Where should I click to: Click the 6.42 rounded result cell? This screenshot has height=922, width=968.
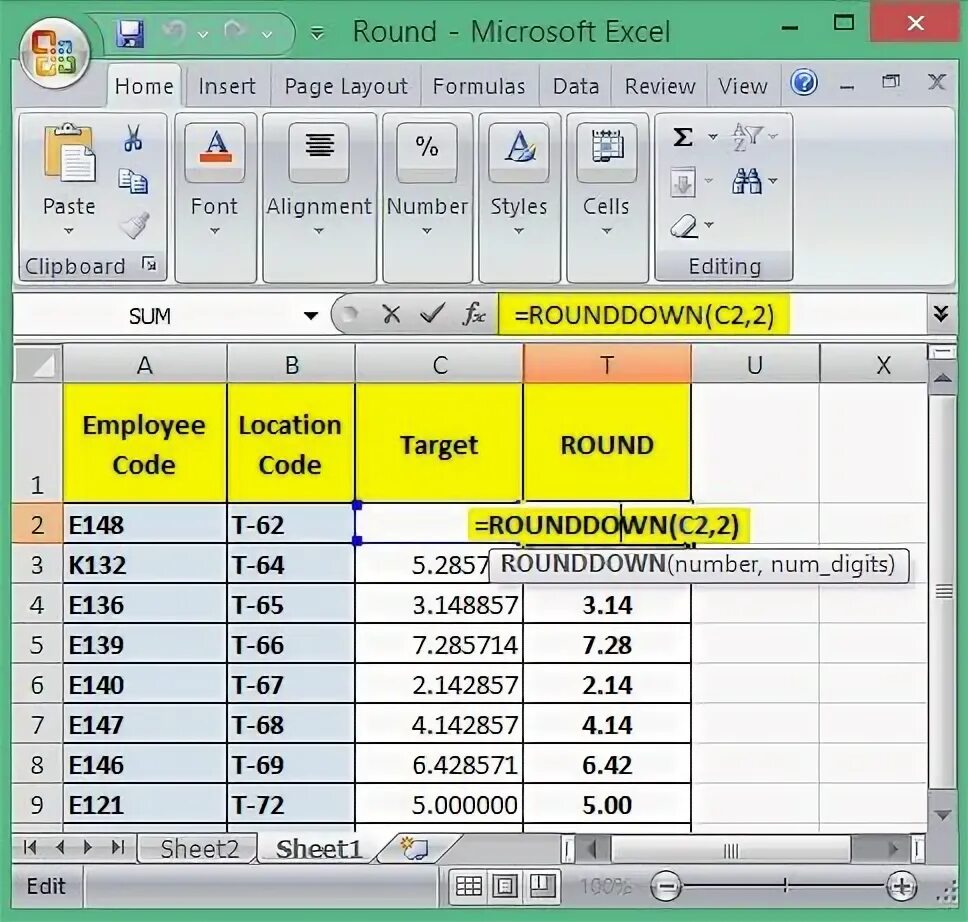[x=607, y=765]
